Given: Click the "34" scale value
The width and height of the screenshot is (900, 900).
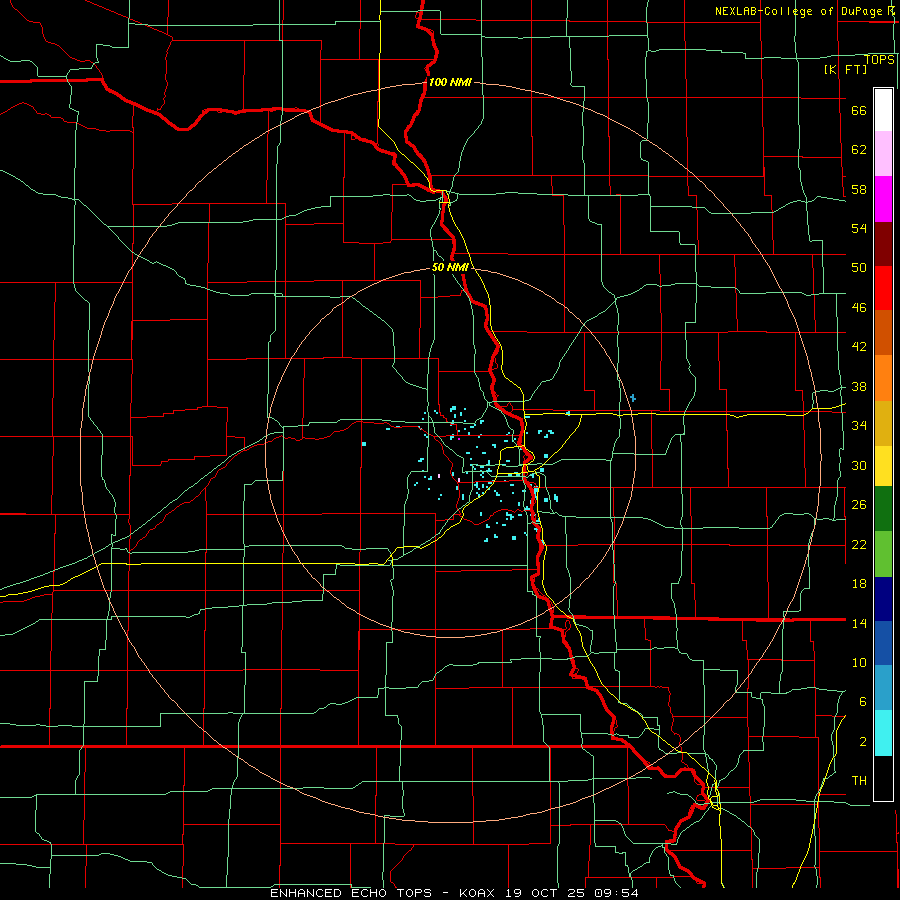Looking at the screenshot, I should [859, 425].
